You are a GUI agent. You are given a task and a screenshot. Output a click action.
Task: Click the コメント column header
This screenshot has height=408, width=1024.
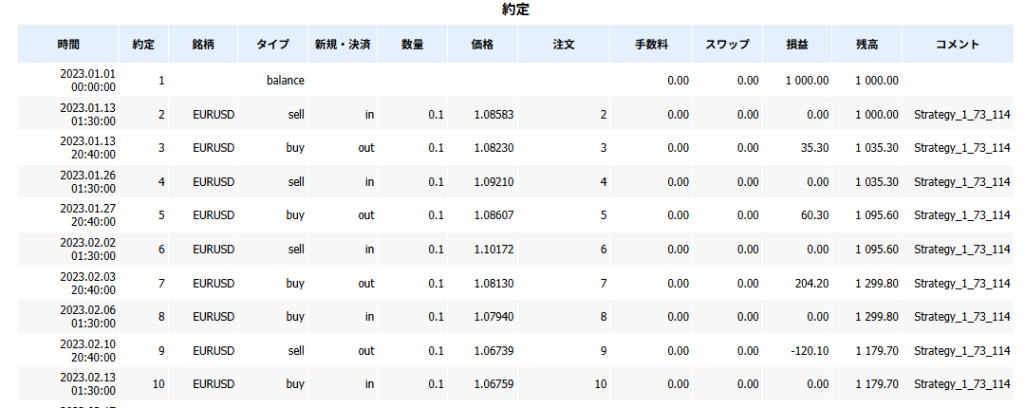pos(957,45)
